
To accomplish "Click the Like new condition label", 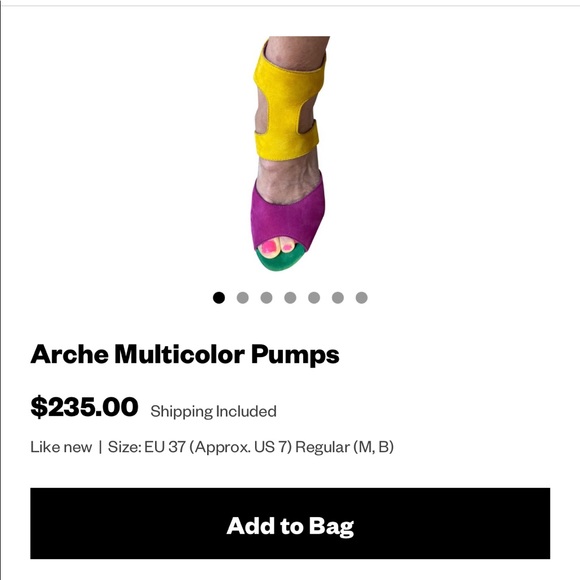I will (x=61, y=447).
